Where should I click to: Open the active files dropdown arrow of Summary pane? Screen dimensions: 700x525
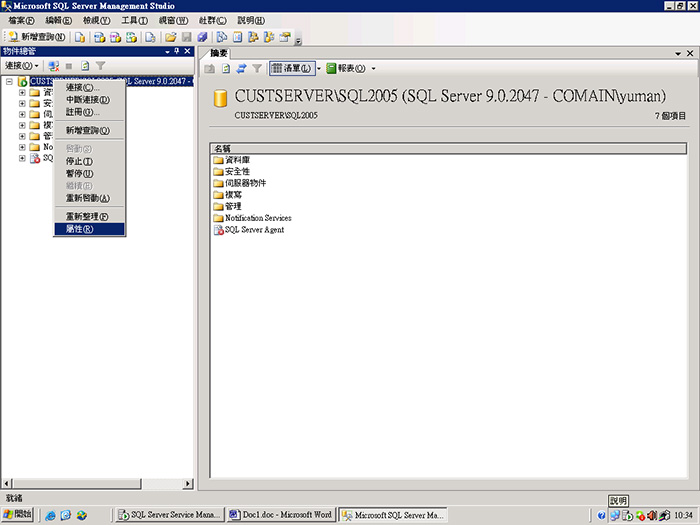[678, 54]
